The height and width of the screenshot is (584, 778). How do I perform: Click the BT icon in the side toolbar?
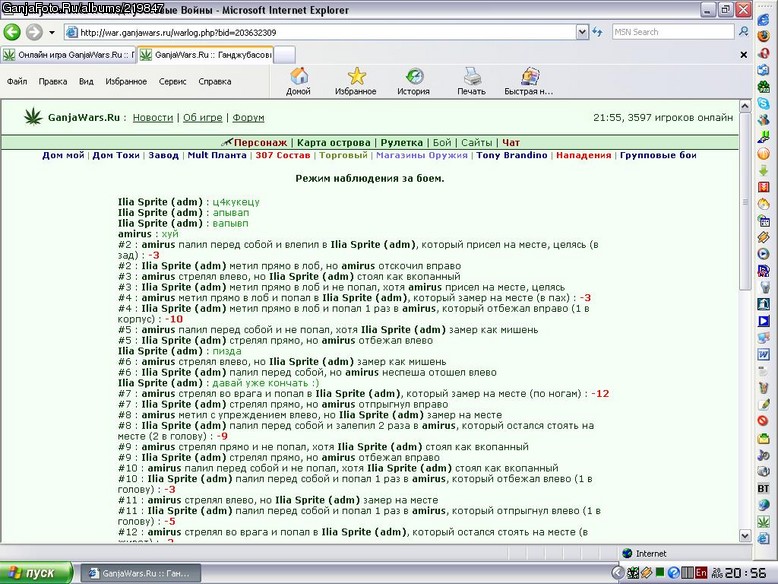click(764, 488)
